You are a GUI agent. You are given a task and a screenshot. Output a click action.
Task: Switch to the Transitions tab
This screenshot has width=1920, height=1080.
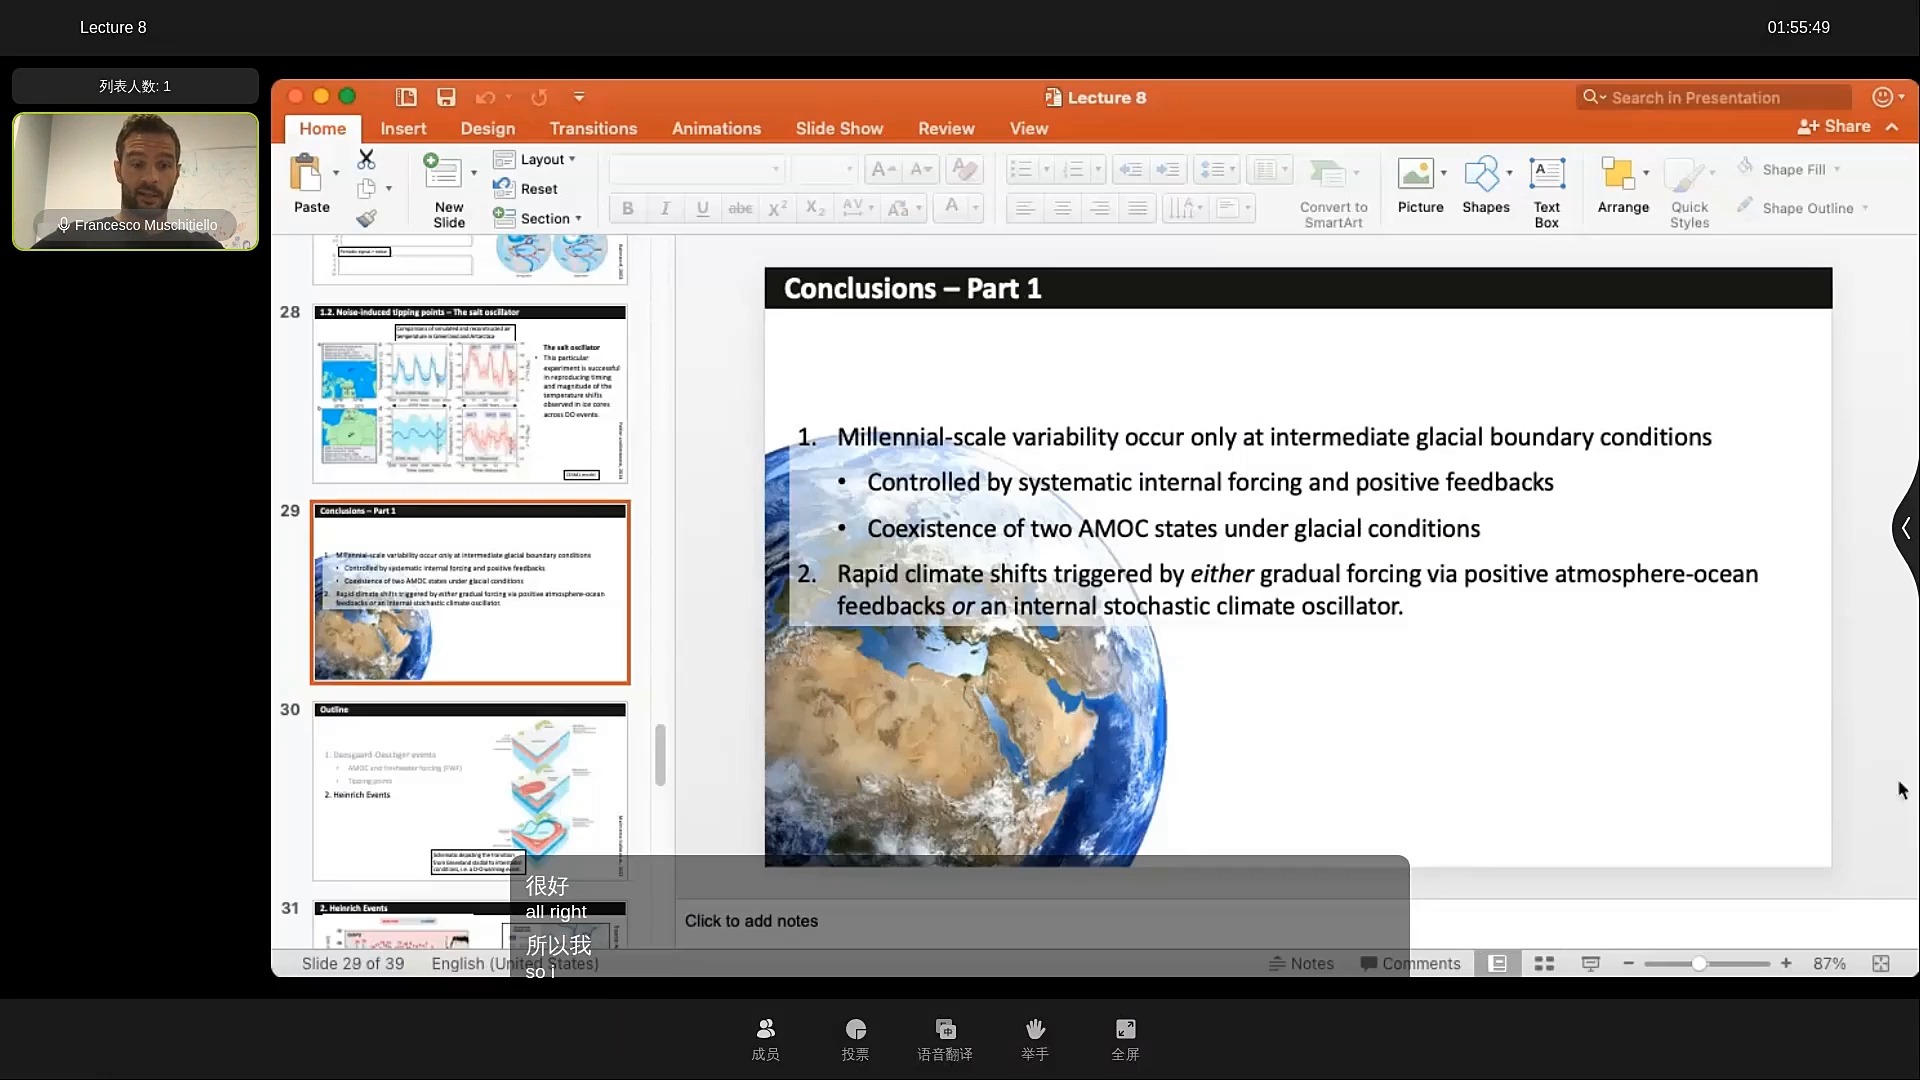click(x=593, y=128)
